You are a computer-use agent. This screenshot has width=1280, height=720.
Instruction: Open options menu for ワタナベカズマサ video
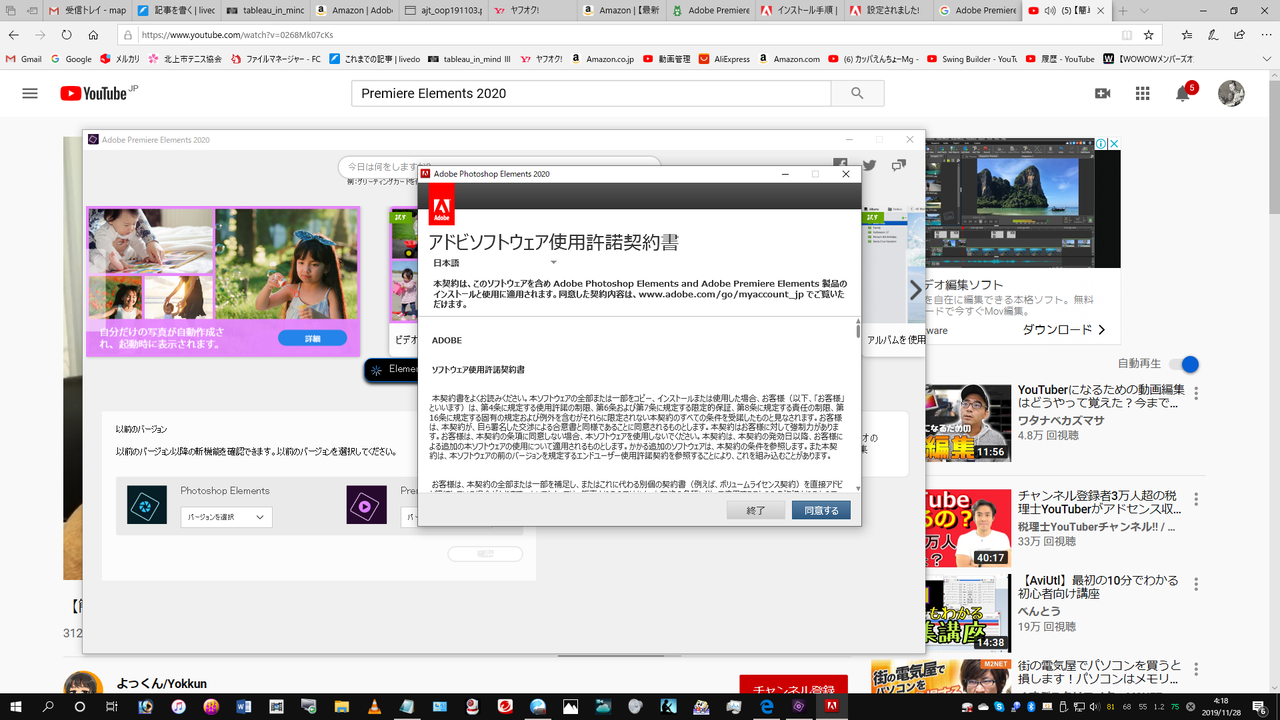pos(1196,391)
